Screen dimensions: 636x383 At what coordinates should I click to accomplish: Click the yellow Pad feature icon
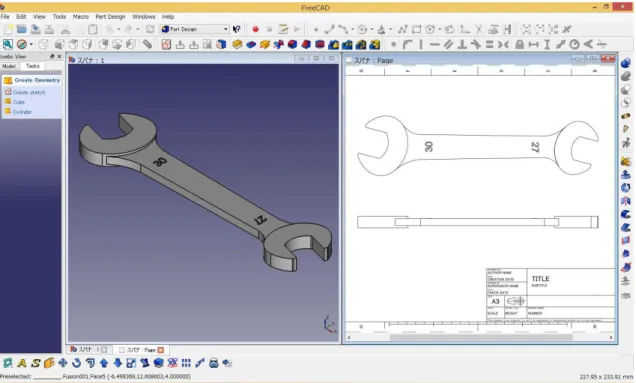coord(237,44)
